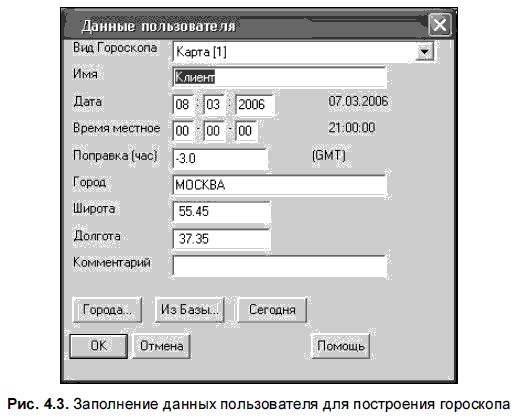Click the Поправка (час) field with -3.0
Image resolution: width=517 pixels, height=420 pixels.
[x=220, y=158]
